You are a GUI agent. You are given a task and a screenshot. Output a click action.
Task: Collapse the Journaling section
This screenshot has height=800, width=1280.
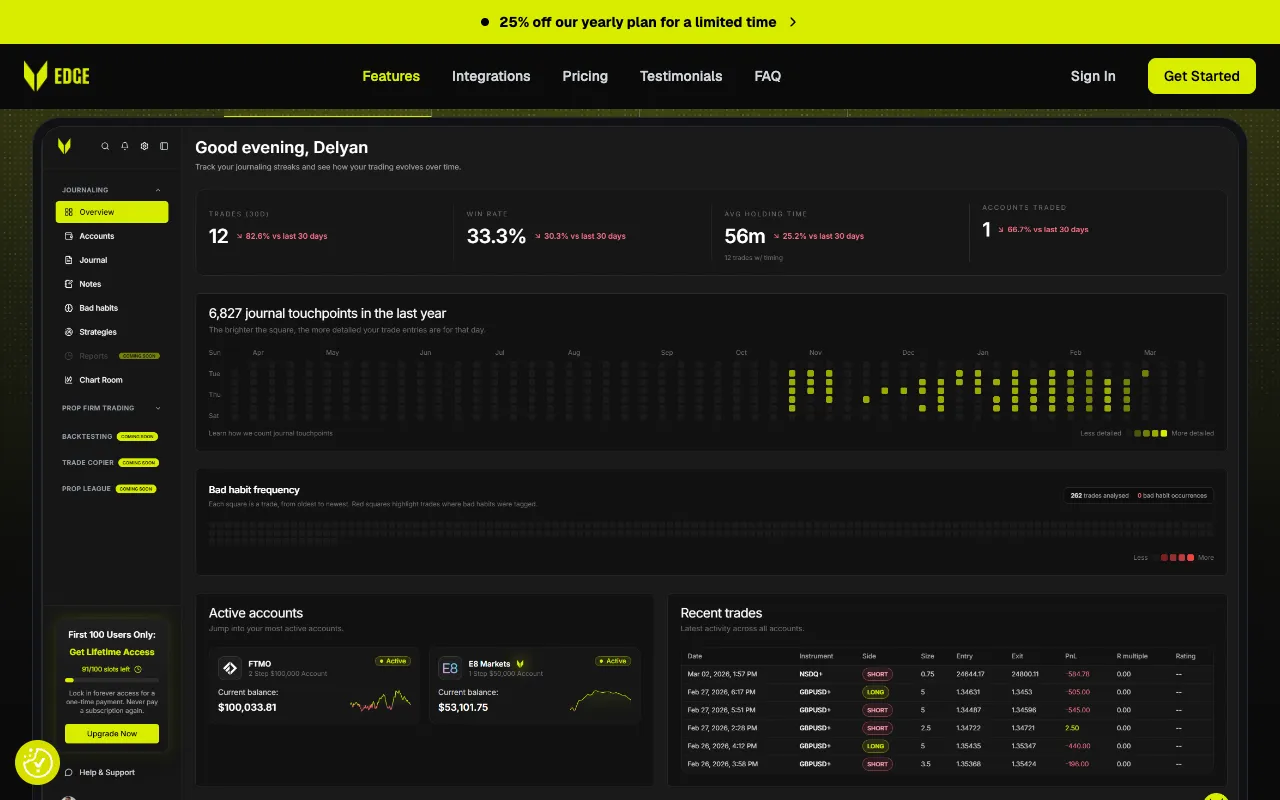pos(158,190)
